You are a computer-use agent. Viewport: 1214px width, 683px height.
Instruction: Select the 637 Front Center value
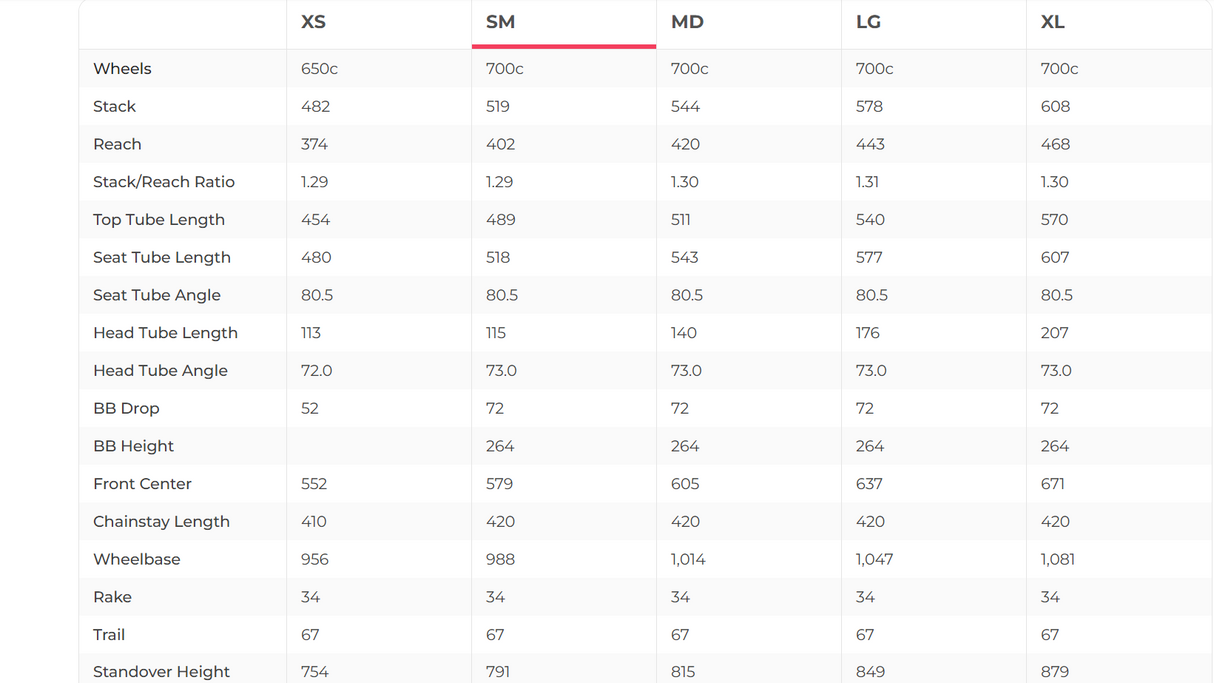pos(869,484)
